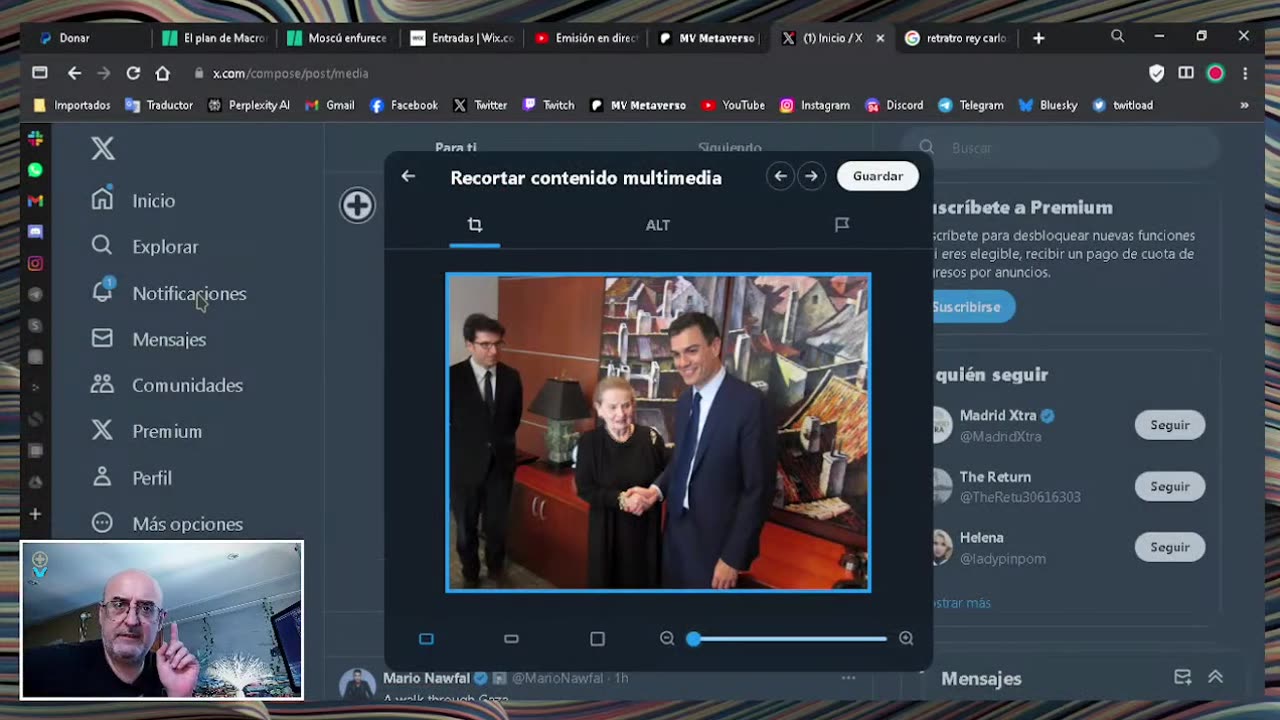
Task: Open Premium in X sidebar
Action: (146, 431)
